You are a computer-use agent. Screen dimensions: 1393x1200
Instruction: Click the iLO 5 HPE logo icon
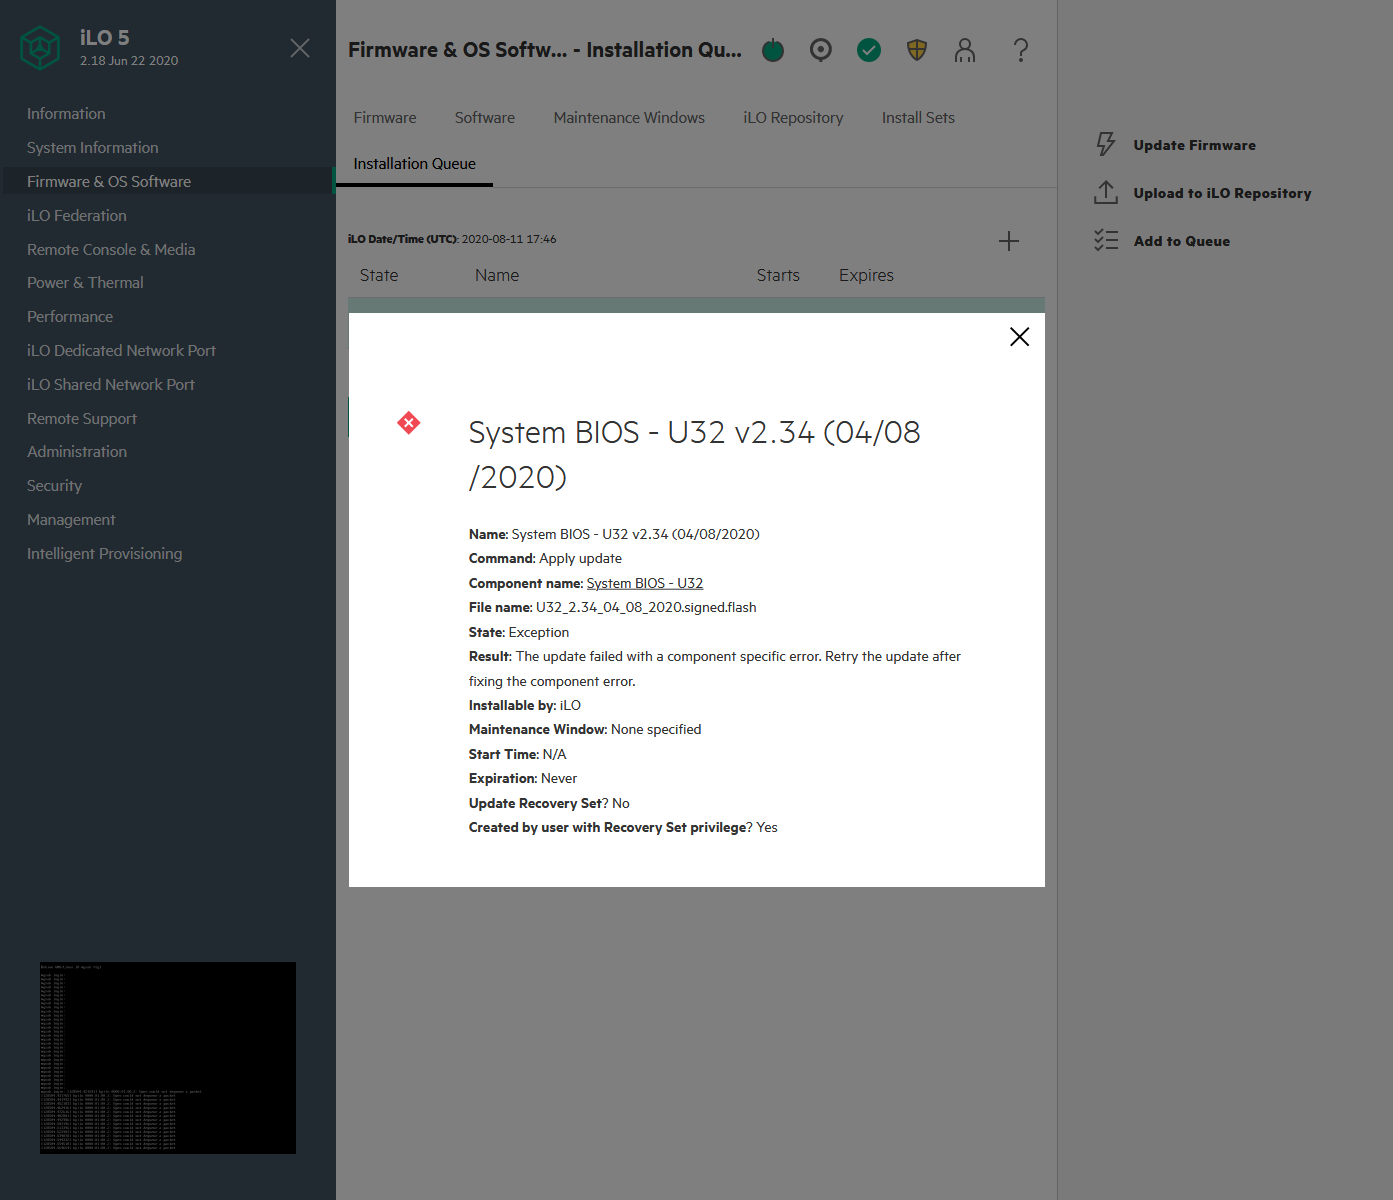pyautogui.click(x=40, y=48)
